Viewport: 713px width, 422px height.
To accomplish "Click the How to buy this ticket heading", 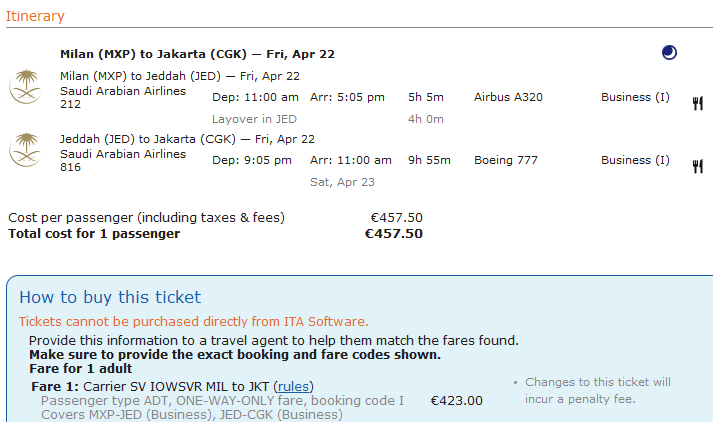I will click(x=110, y=297).
